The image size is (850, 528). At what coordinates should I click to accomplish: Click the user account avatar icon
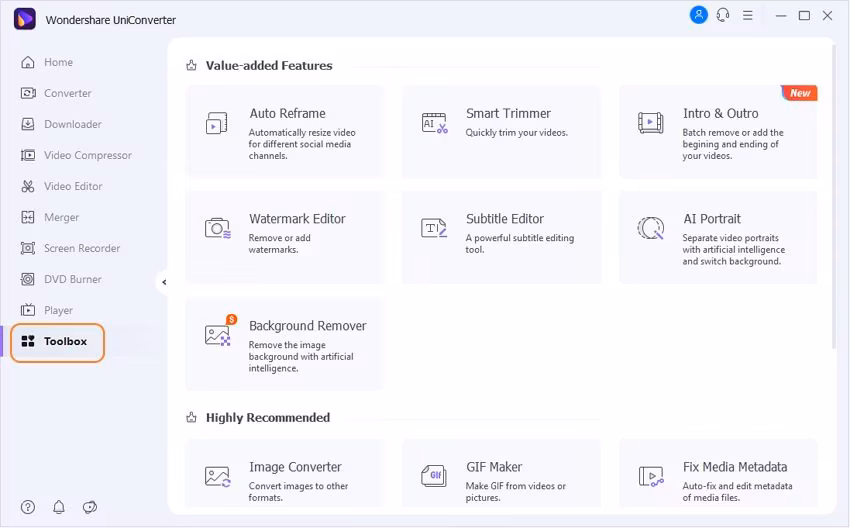(698, 15)
